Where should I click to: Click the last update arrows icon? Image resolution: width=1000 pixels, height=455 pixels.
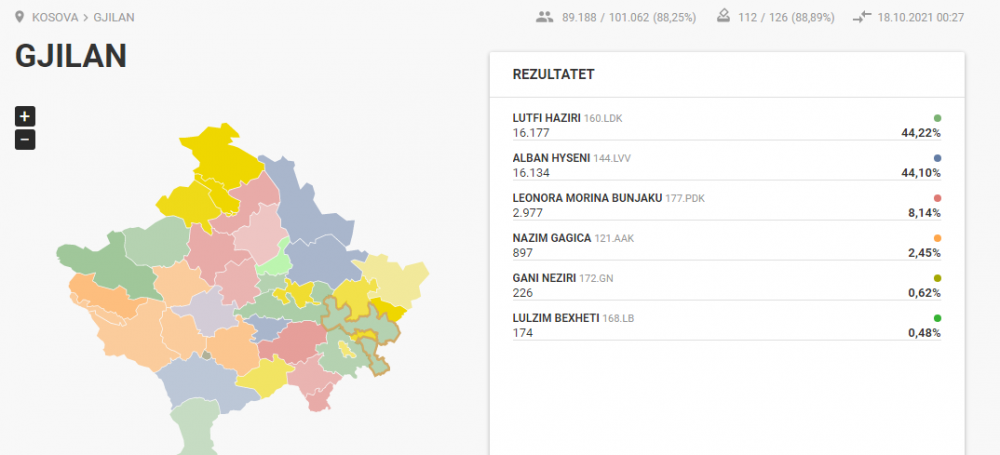tap(863, 17)
